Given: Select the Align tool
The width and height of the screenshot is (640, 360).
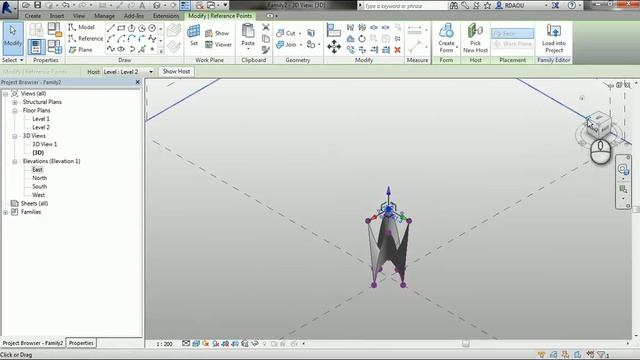Looking at the screenshot, I should (x=333, y=30).
